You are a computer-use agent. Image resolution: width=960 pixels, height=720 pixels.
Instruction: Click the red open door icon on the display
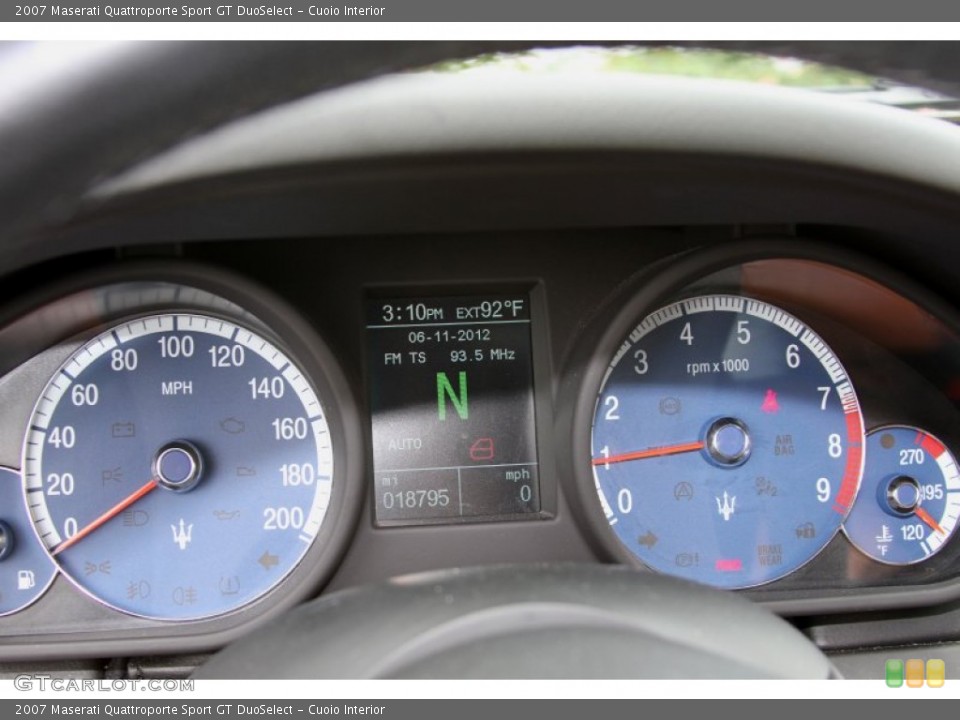(x=482, y=449)
